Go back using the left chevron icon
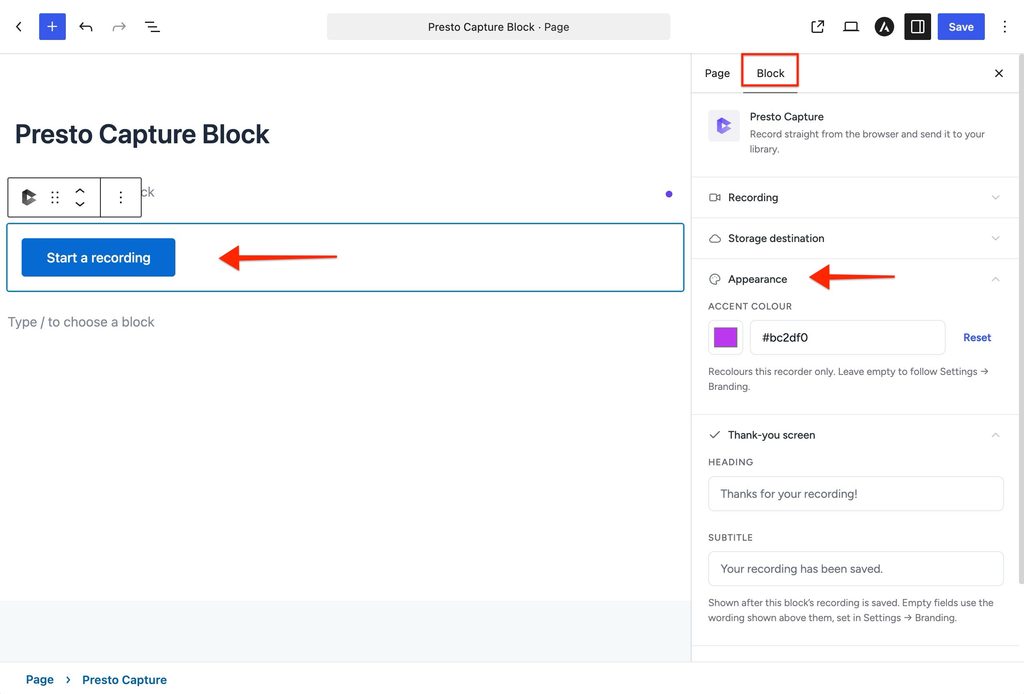 [19, 27]
